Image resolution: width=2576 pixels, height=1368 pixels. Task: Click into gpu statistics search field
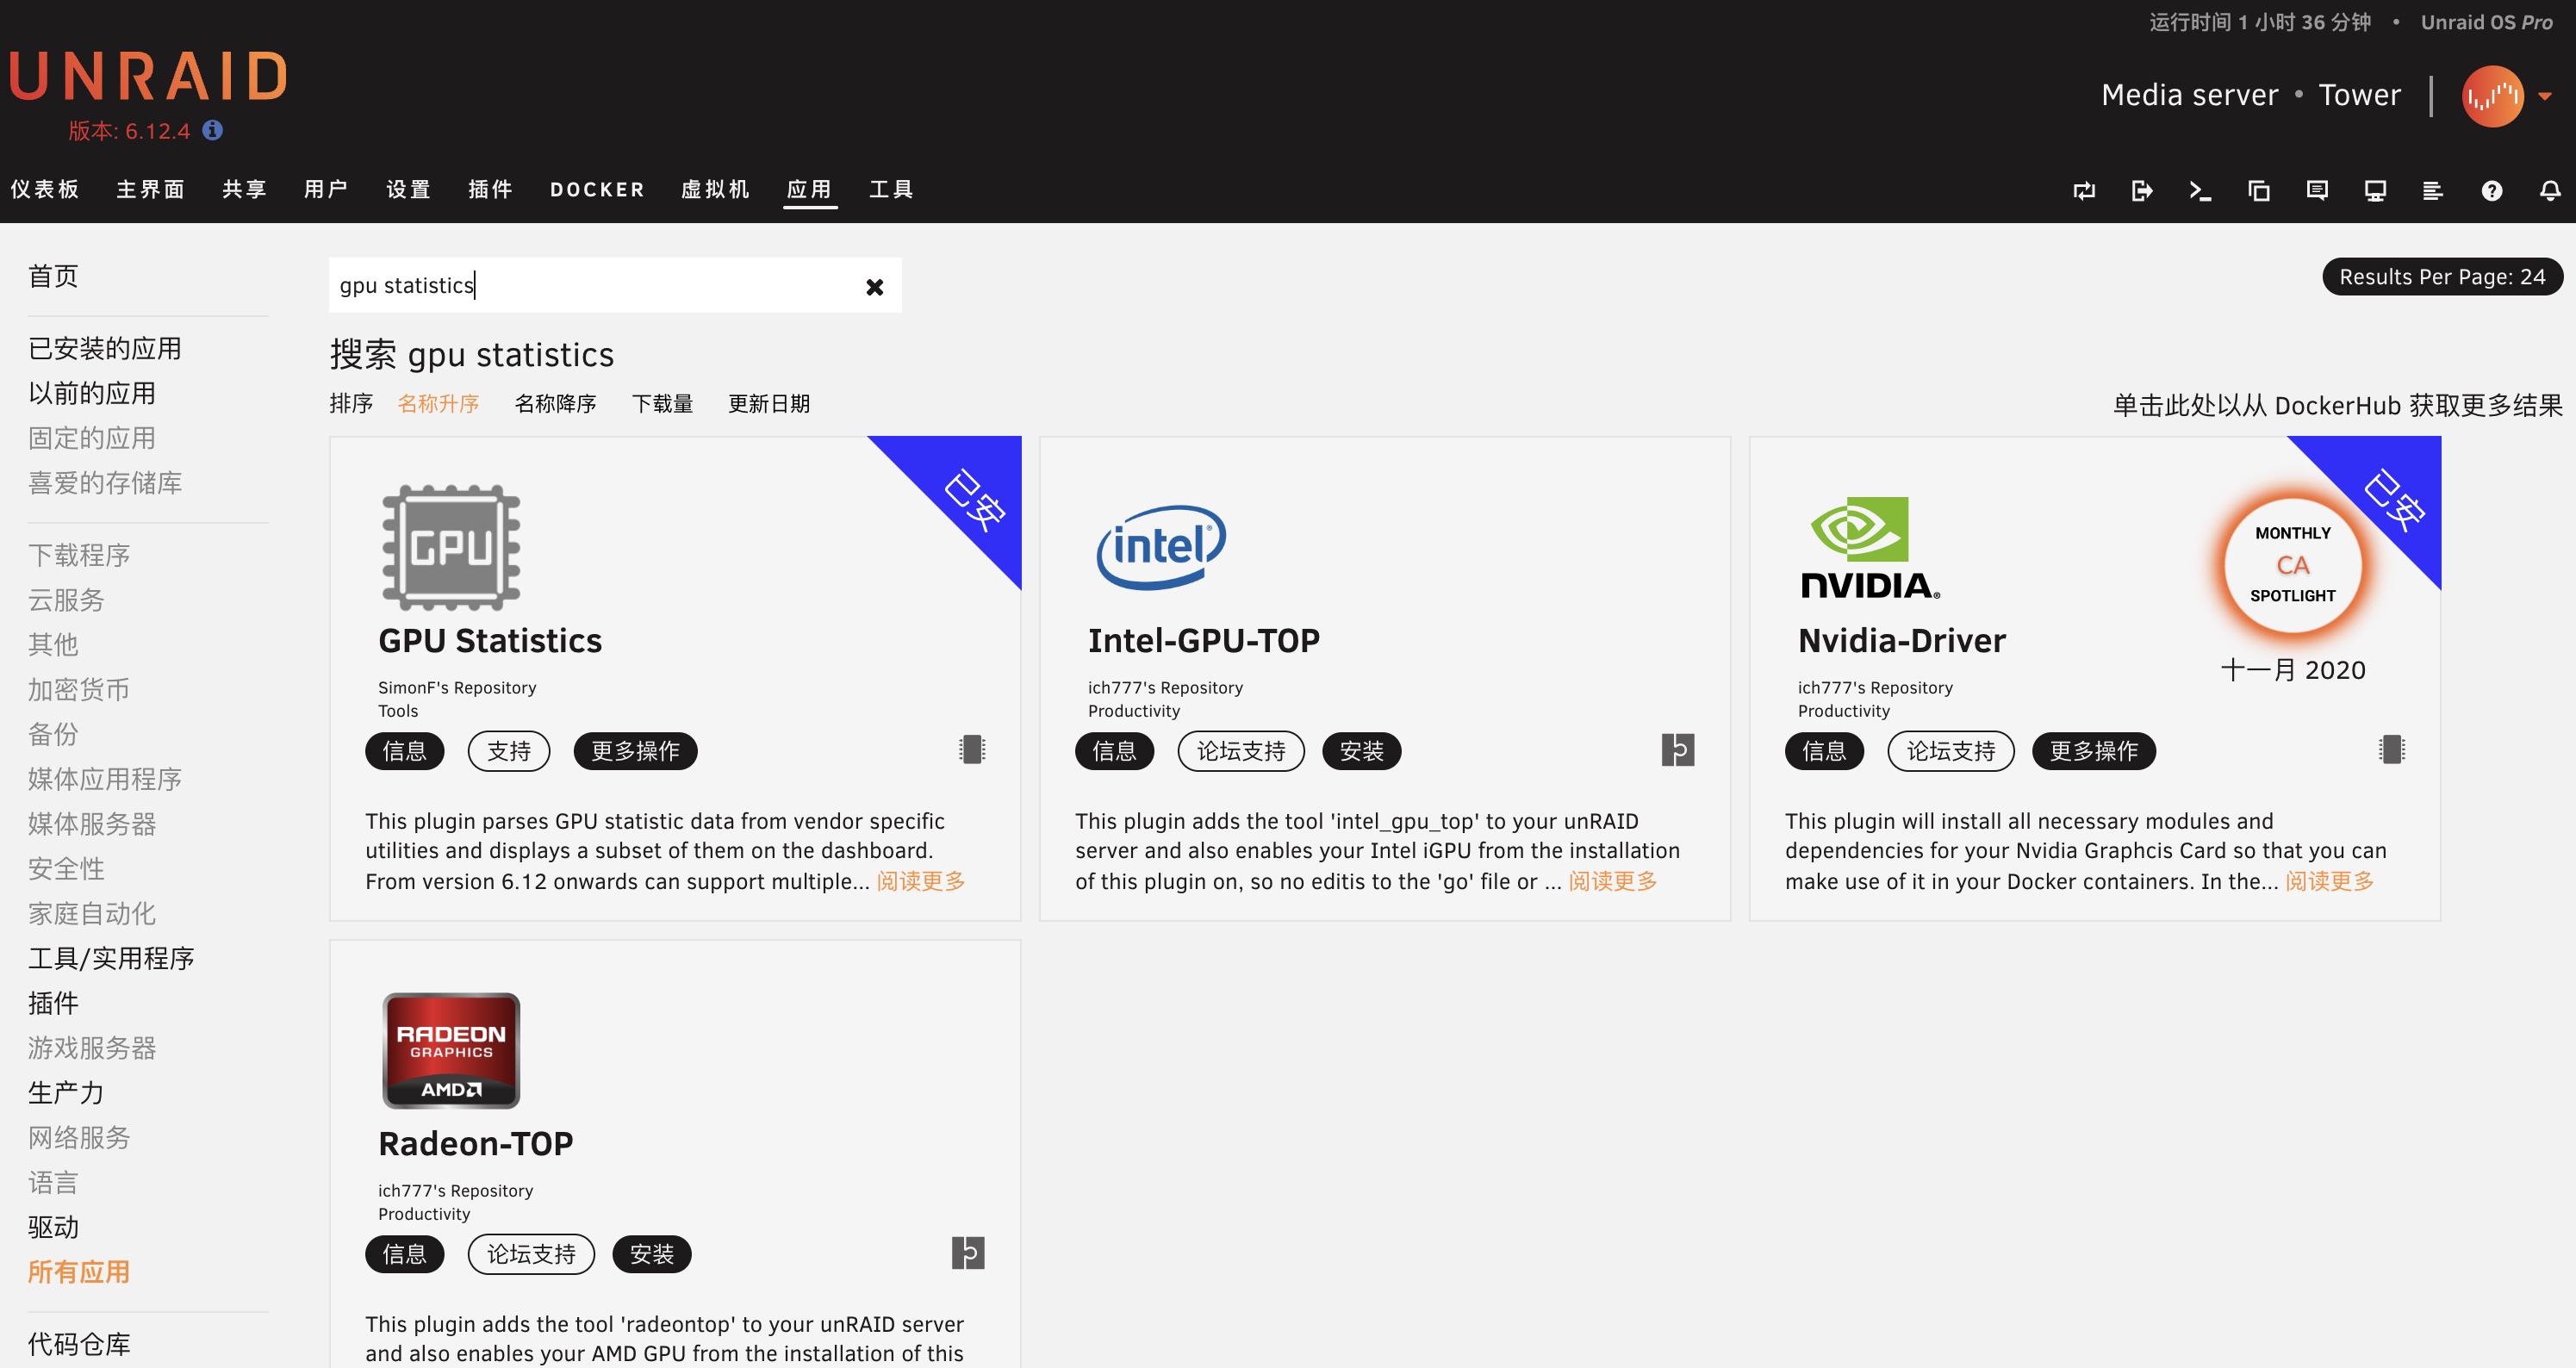[590, 286]
